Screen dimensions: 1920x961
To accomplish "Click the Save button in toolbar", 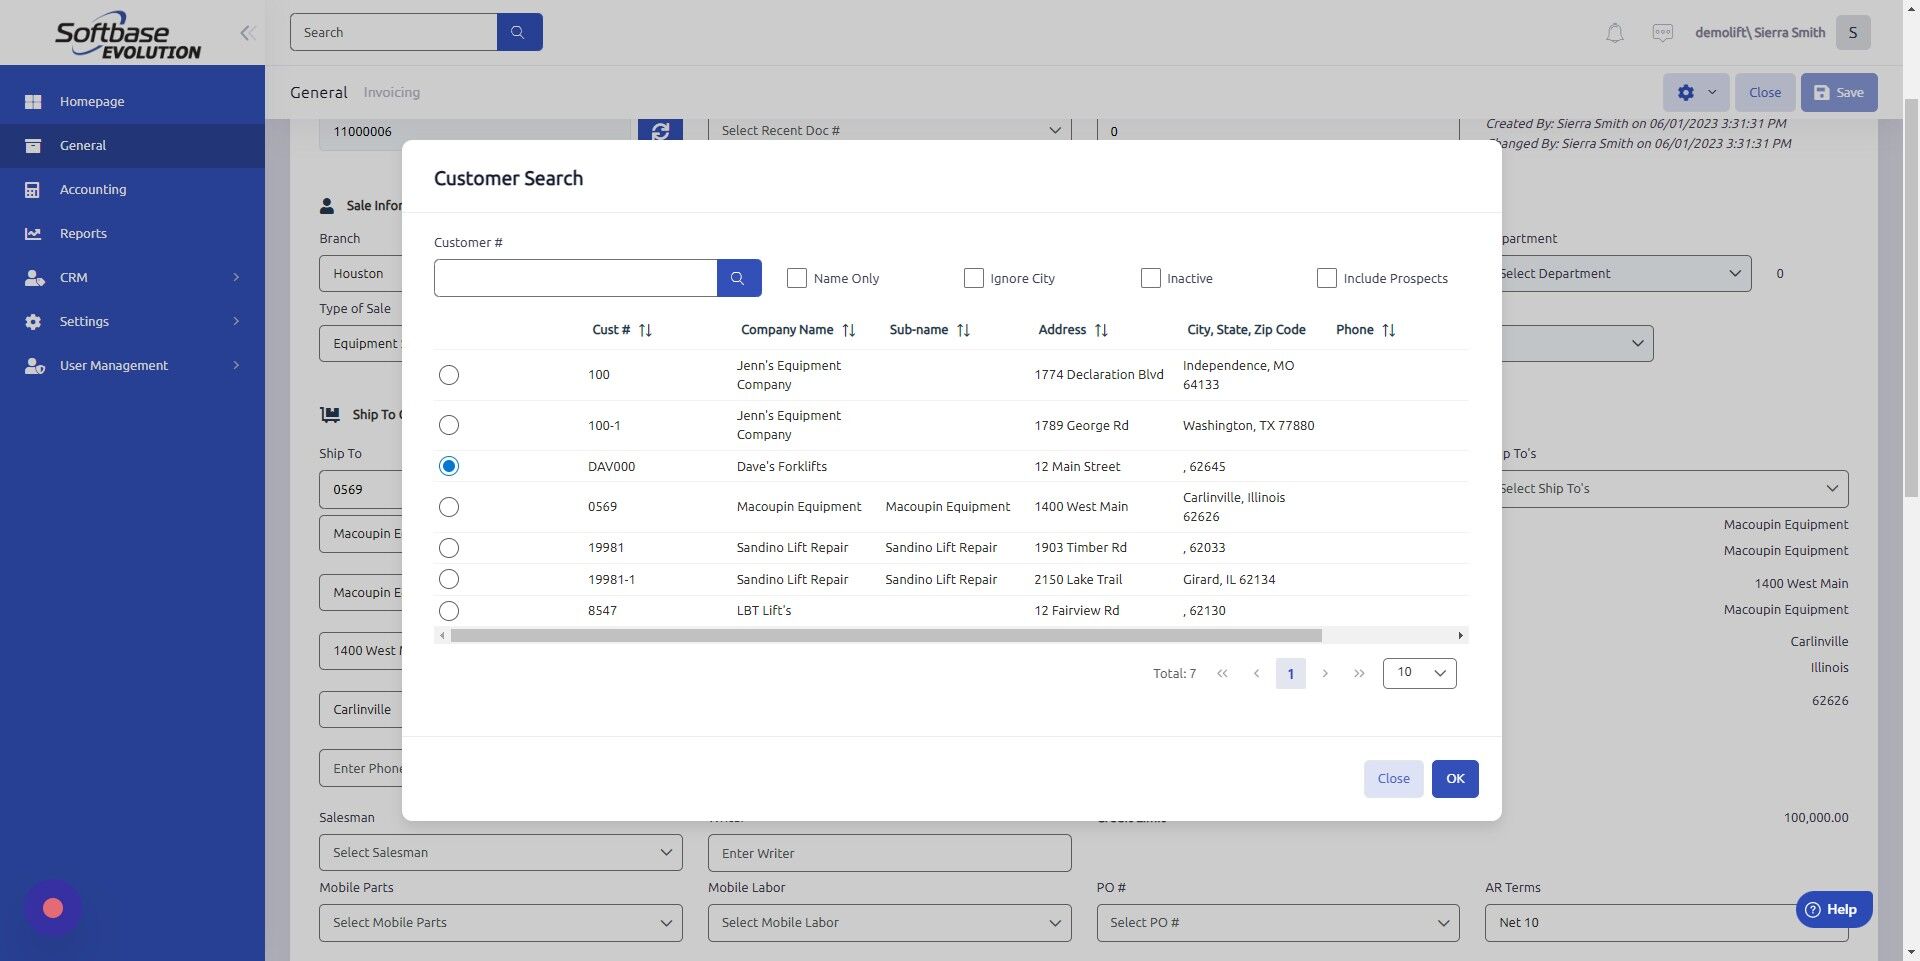I will [x=1839, y=92].
